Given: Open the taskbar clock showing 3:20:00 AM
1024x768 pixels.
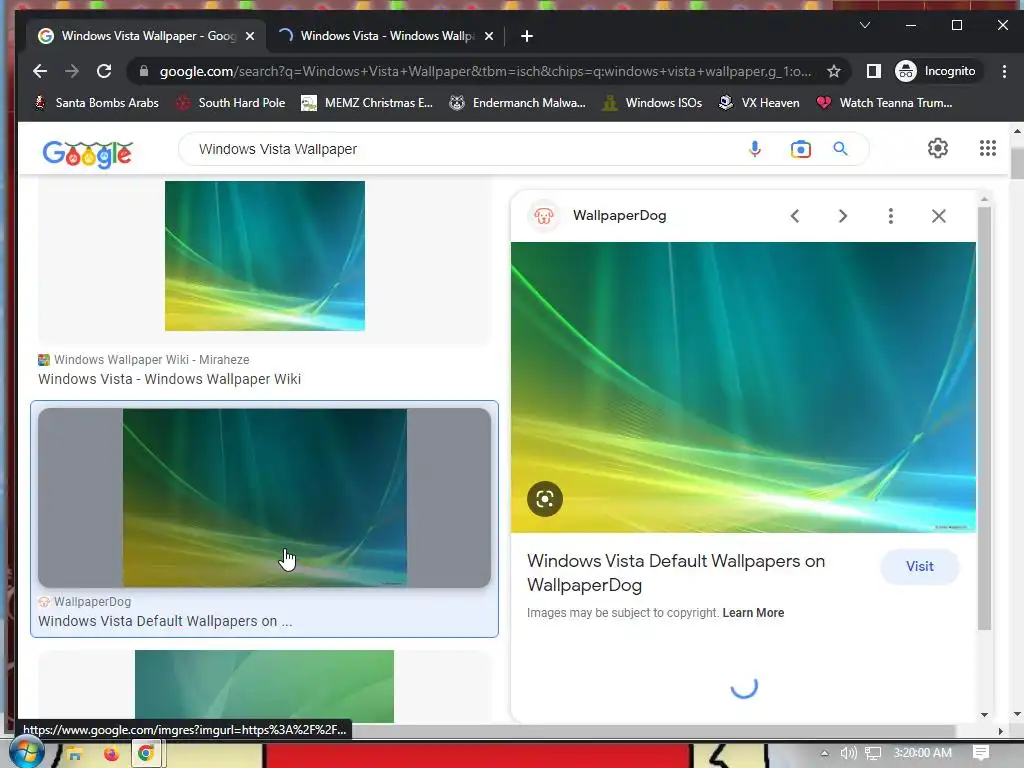Looking at the screenshot, I should tap(922, 753).
